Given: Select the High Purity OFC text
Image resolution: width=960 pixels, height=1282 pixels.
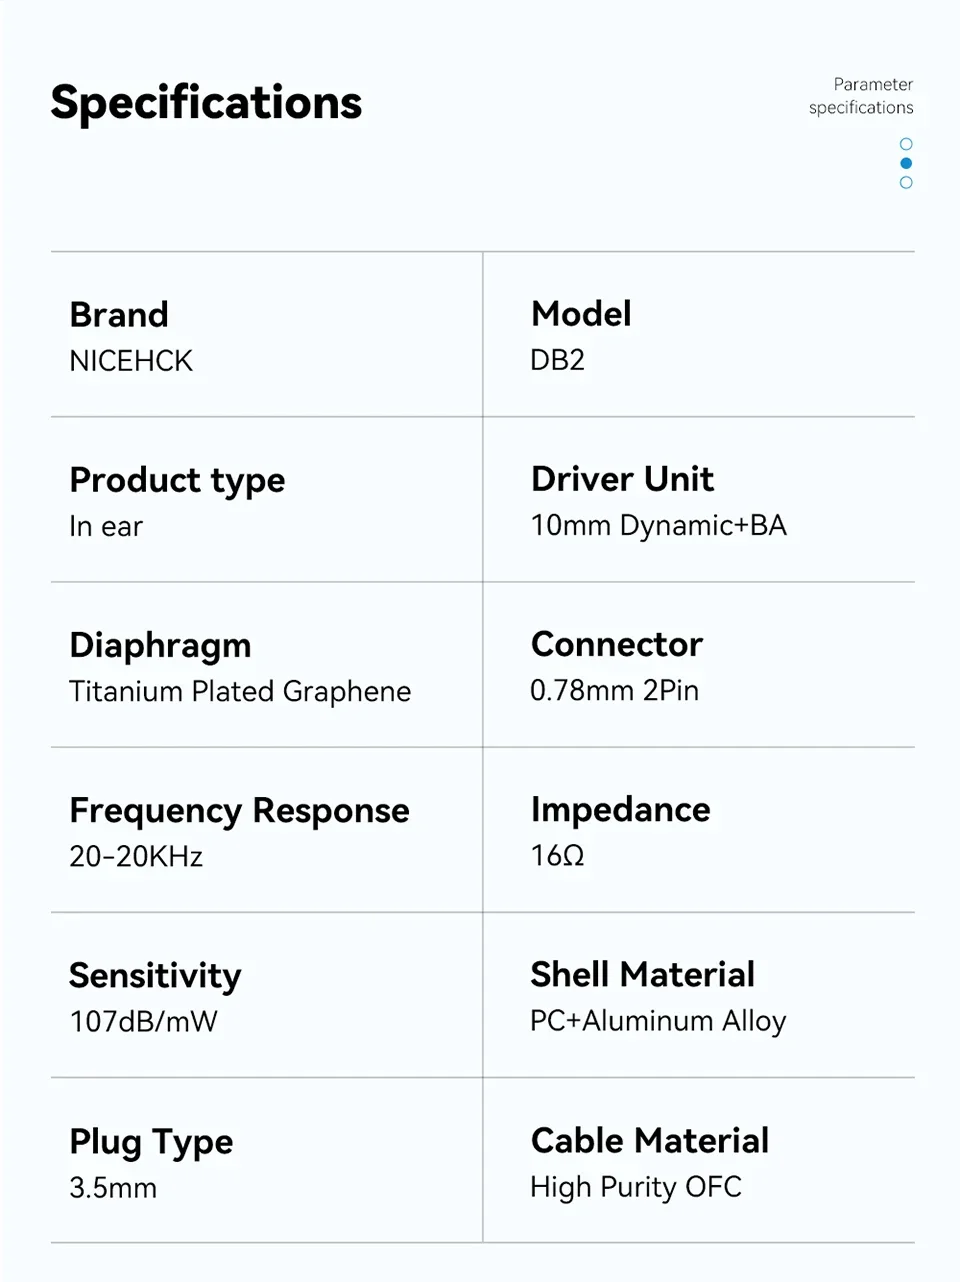Looking at the screenshot, I should [636, 1187].
